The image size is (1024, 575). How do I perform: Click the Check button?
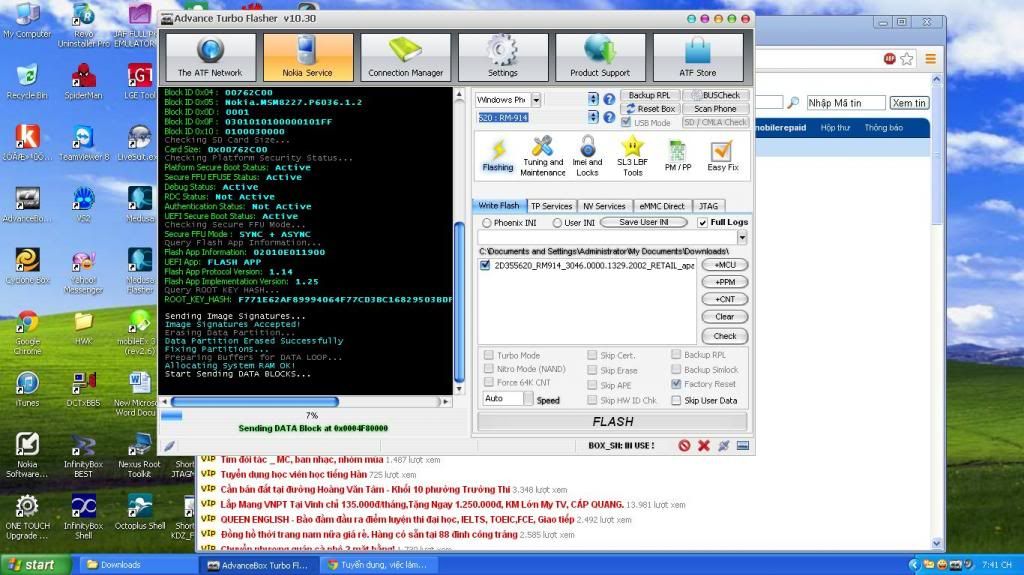725,336
